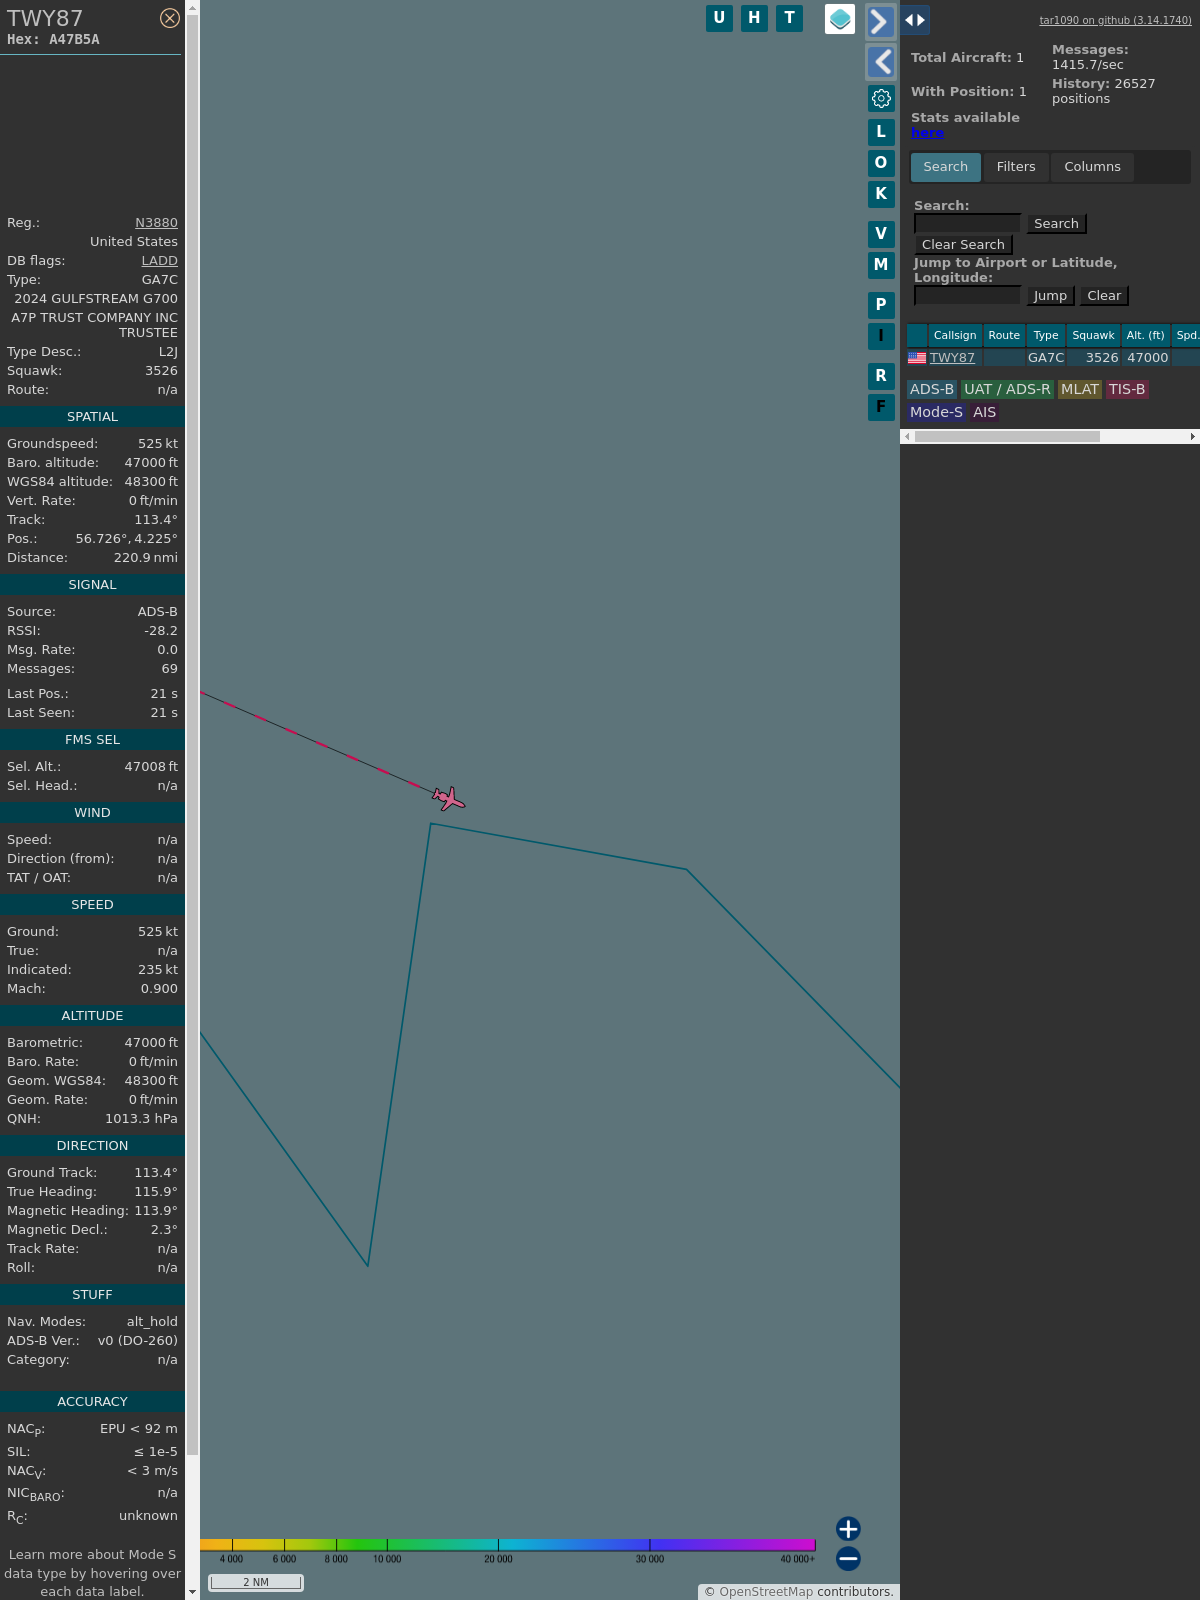
Task: Toggle the U map button
Action: click(x=719, y=18)
